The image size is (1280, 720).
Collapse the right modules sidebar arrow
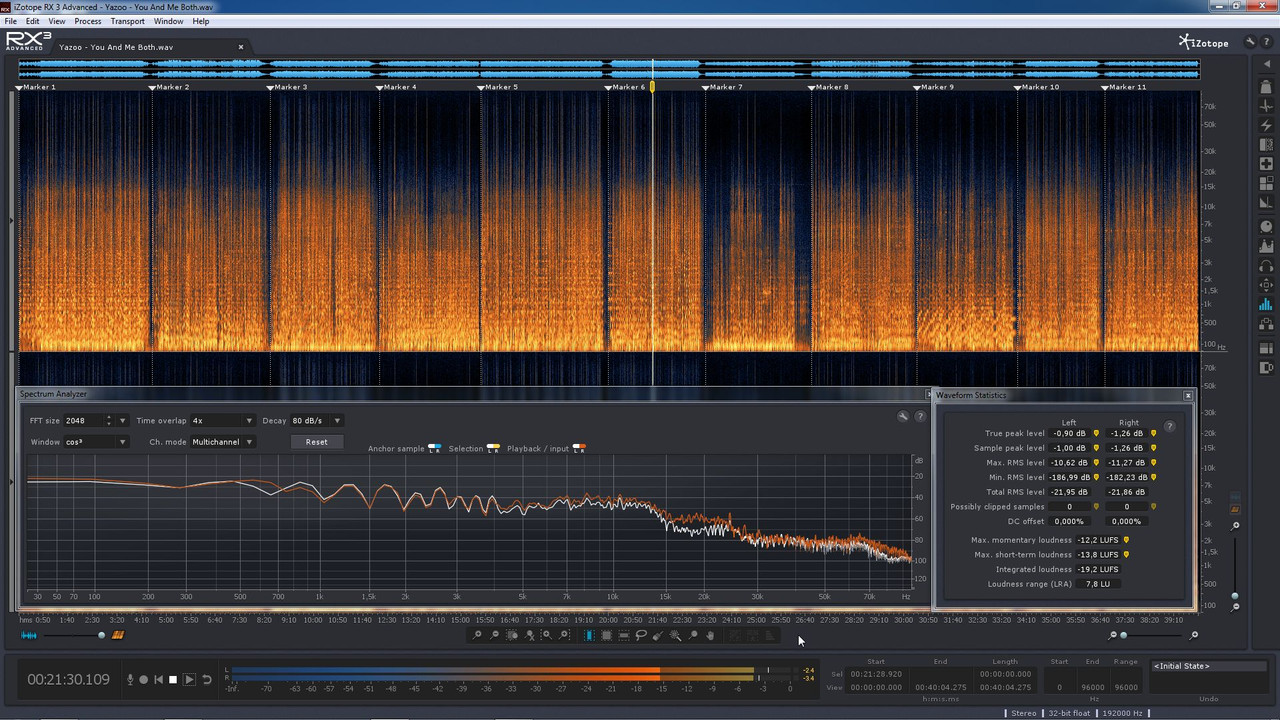click(1266, 64)
